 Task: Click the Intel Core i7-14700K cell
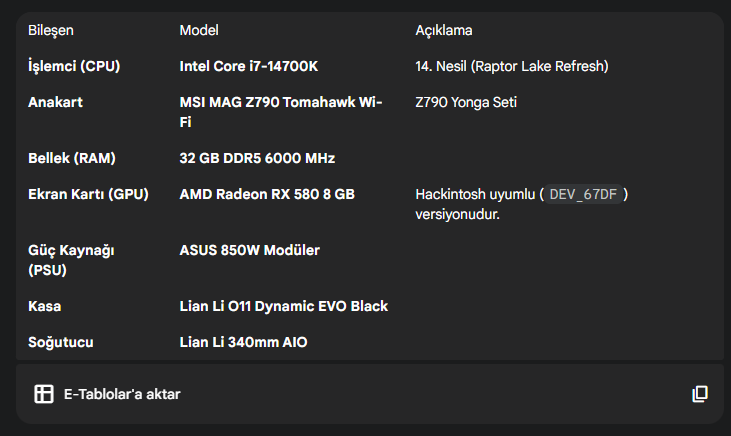coord(249,66)
